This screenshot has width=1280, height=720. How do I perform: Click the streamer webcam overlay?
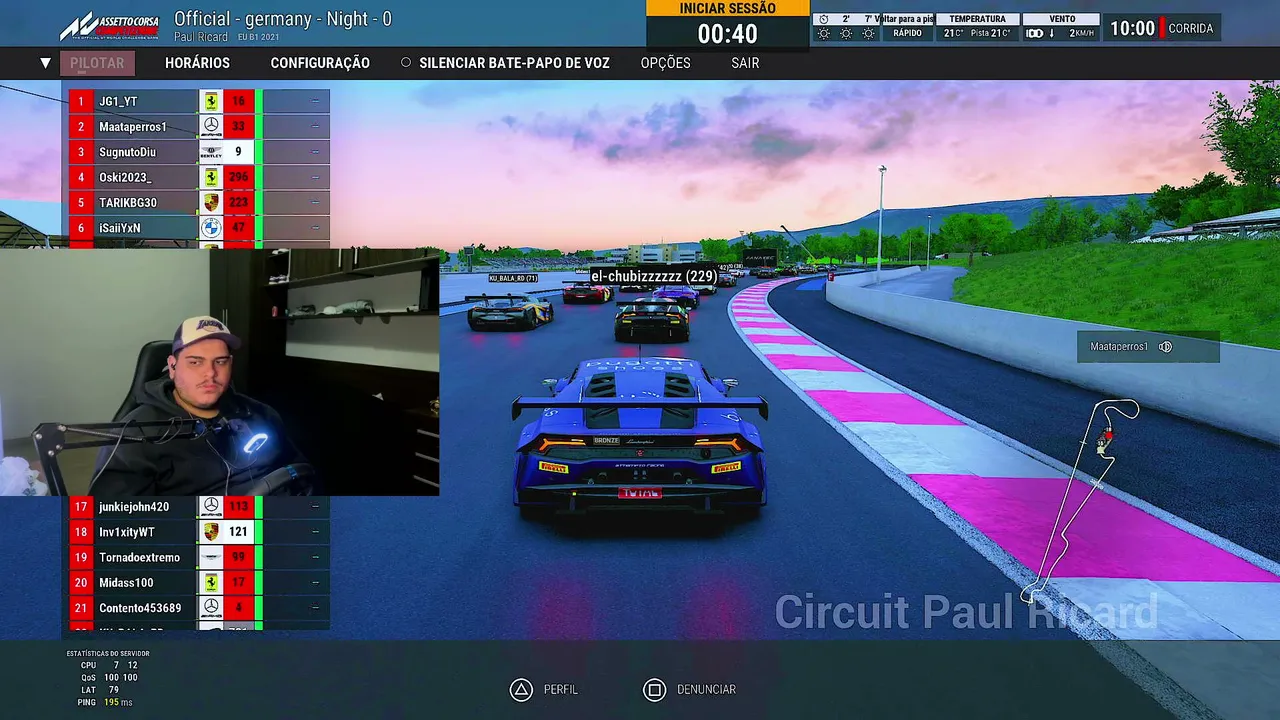(219, 372)
